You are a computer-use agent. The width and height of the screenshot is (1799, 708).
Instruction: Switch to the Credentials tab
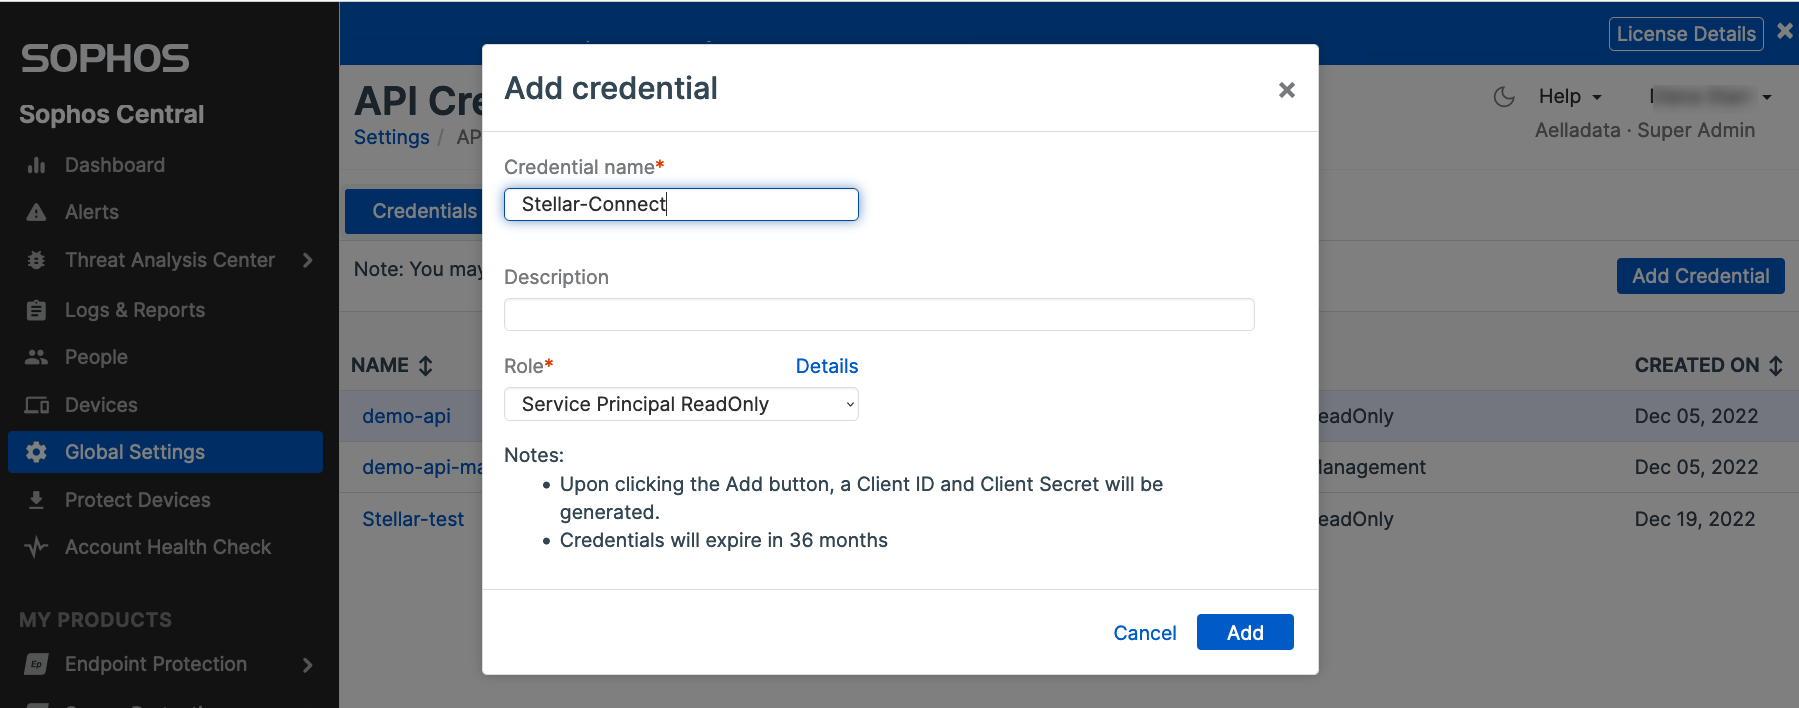click(424, 211)
